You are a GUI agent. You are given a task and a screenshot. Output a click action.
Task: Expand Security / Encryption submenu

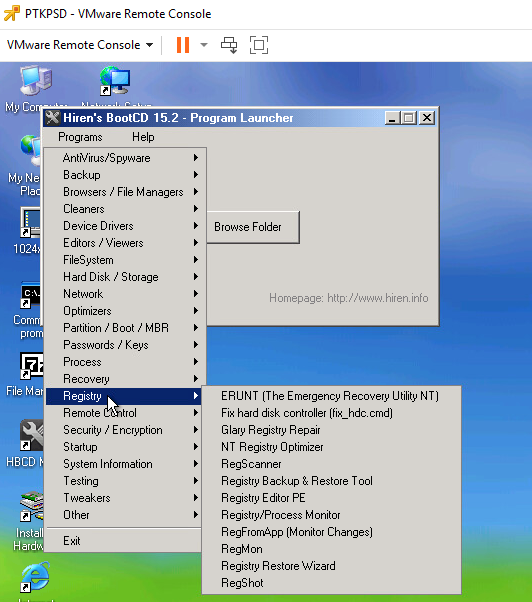tap(124, 430)
